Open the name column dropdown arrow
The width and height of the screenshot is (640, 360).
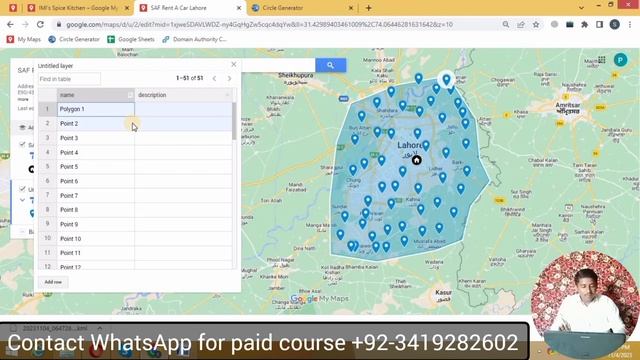pyautogui.click(x=130, y=95)
